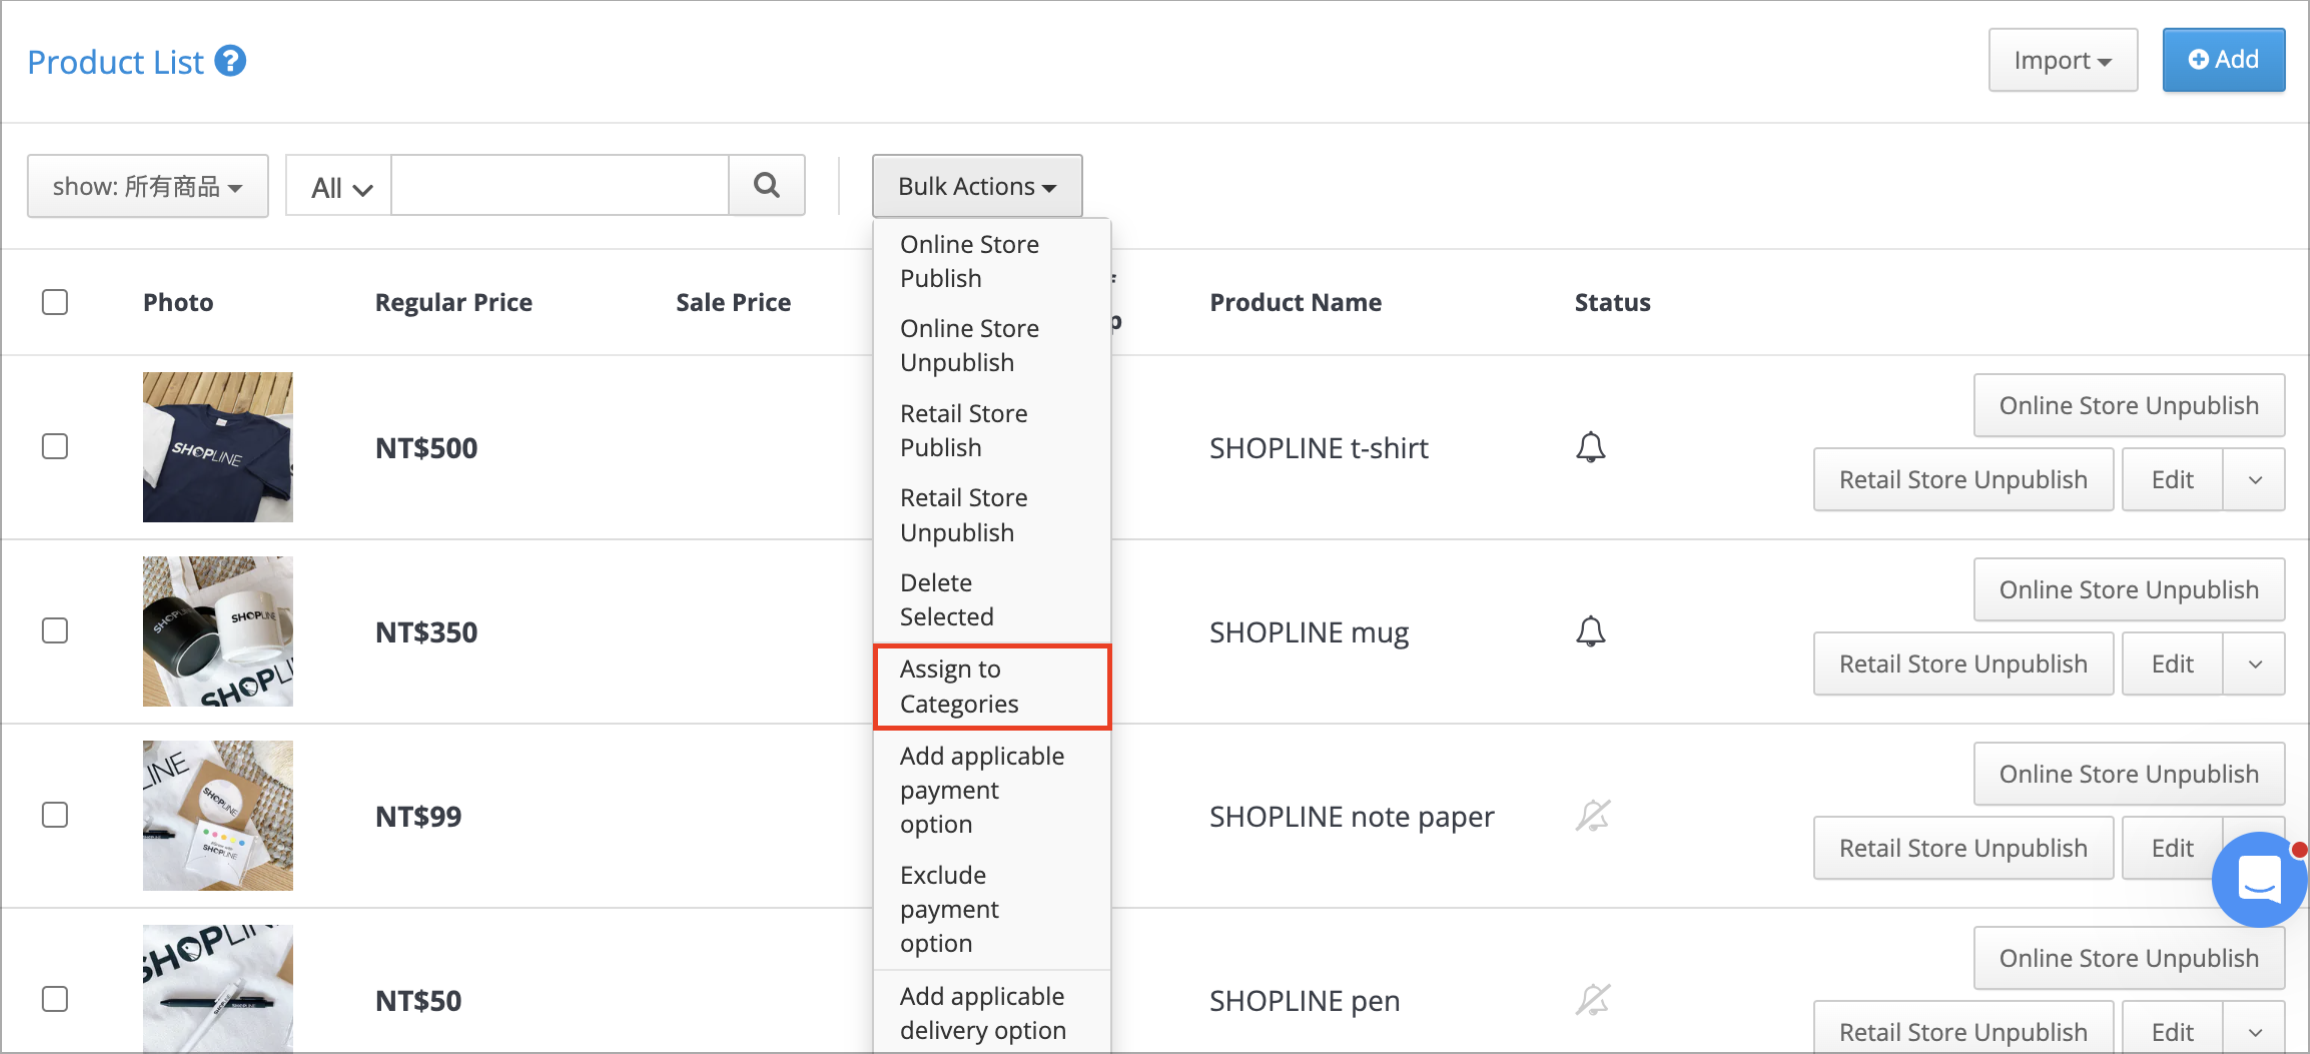Select Assign to Categories menu item
2310x1054 pixels.
click(992, 686)
